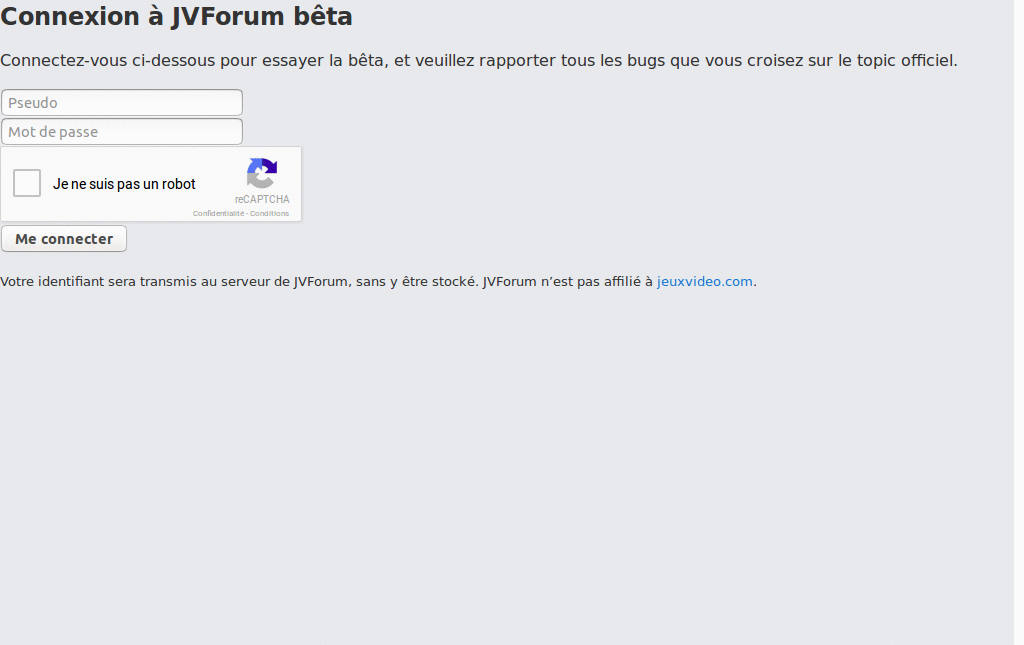This screenshot has width=1024, height=645.
Task: Enable the reCAPTCHA human verification check
Action: (x=26, y=183)
